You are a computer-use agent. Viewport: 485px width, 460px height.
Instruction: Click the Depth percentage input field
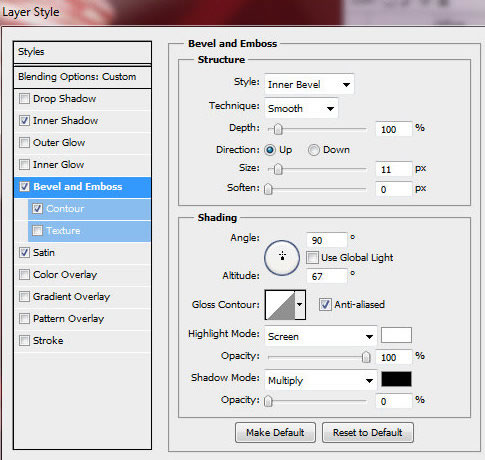(x=393, y=129)
